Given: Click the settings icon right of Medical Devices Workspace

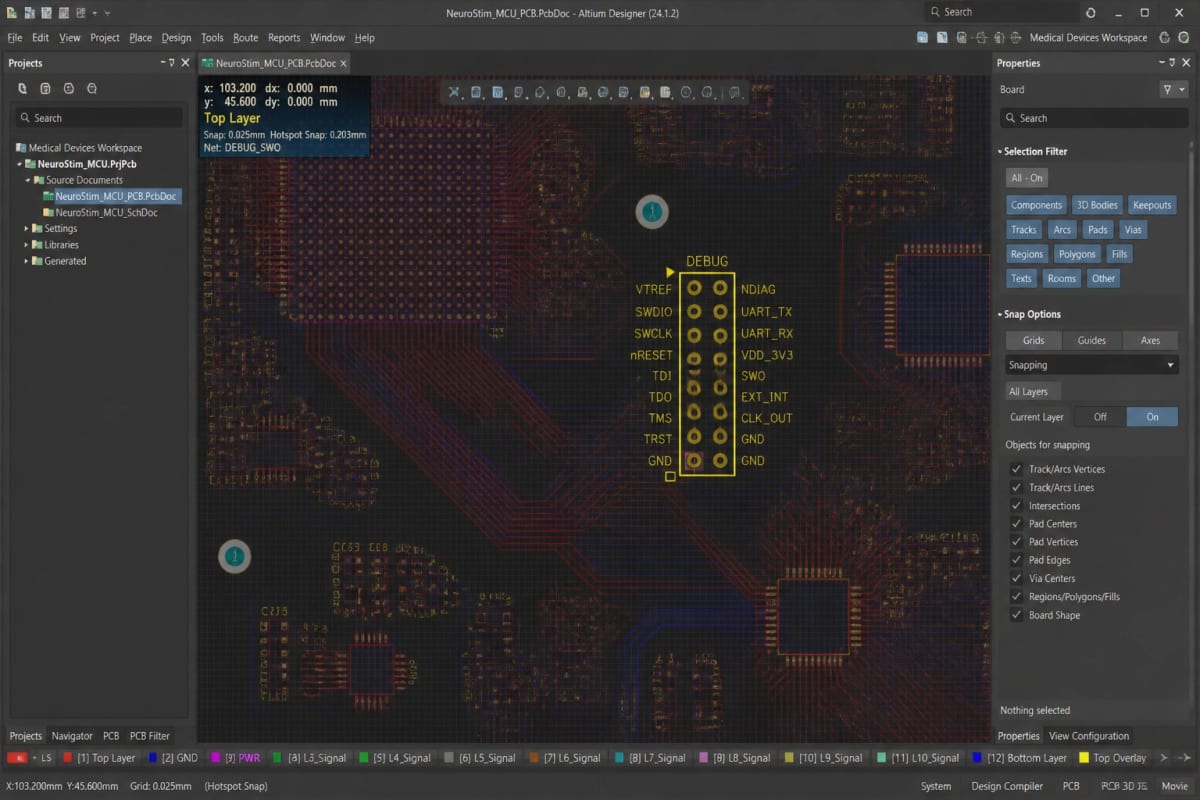Looking at the screenshot, I should (x=1165, y=37).
